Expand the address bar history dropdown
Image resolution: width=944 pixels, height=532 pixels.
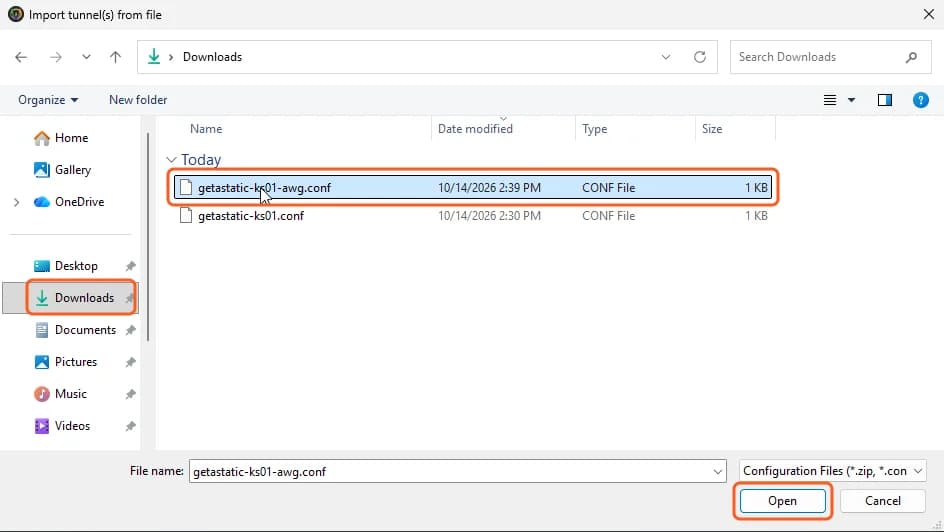tap(666, 57)
